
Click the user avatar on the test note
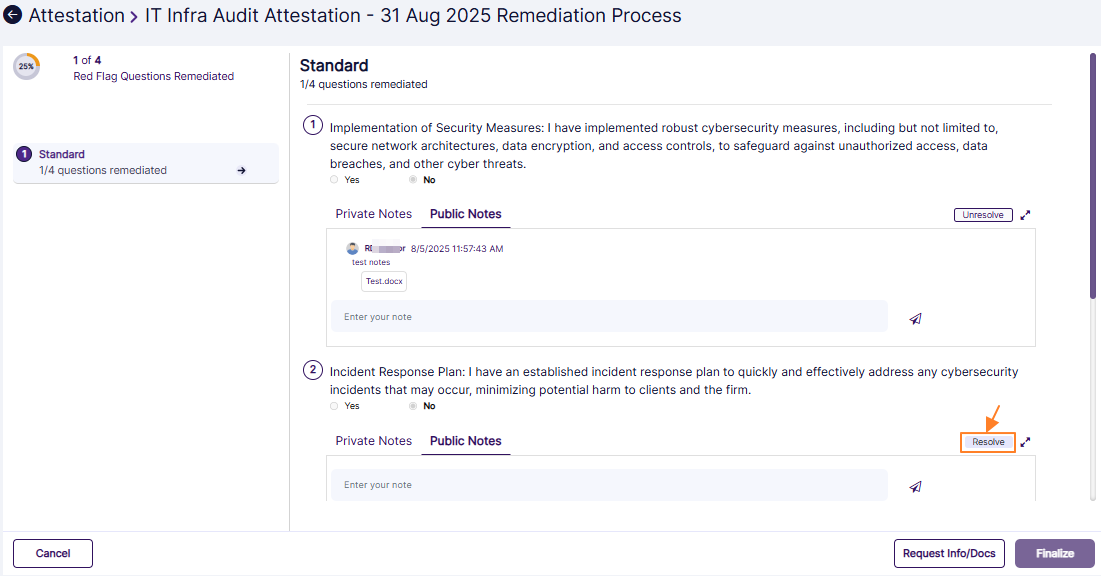tap(352, 248)
